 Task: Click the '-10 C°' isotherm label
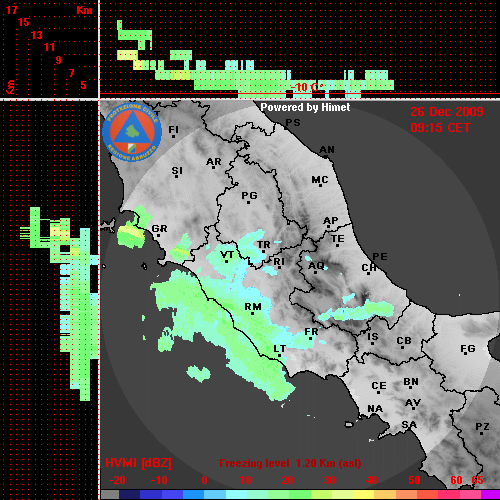pyautogui.click(x=307, y=87)
